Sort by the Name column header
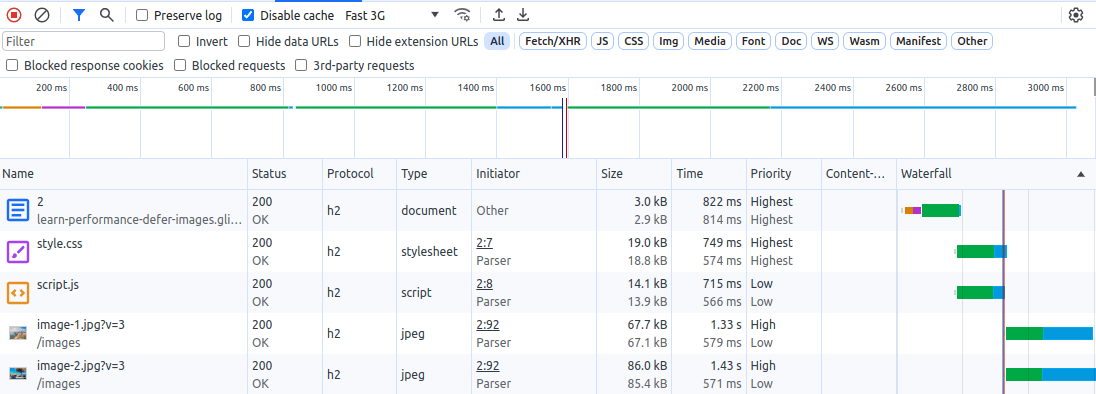This screenshot has height=394, width=1096. point(124,174)
